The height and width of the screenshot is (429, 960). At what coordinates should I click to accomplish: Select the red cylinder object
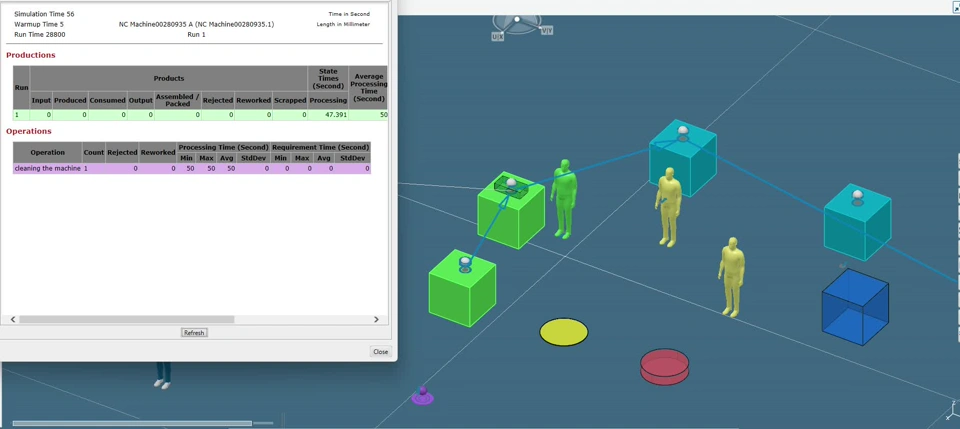point(664,367)
